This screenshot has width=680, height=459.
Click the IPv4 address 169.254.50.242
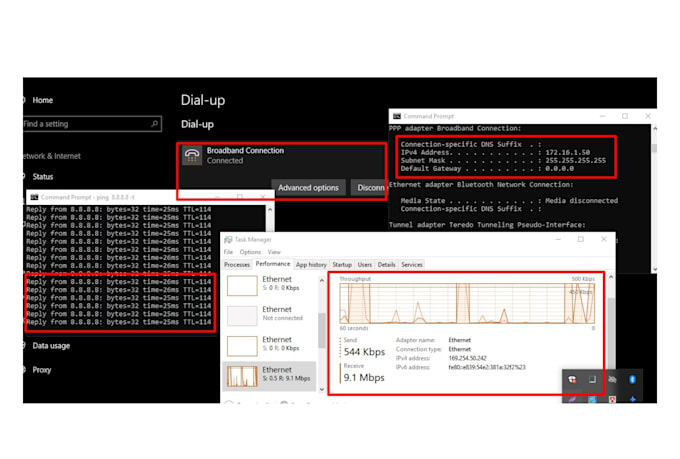pos(468,358)
